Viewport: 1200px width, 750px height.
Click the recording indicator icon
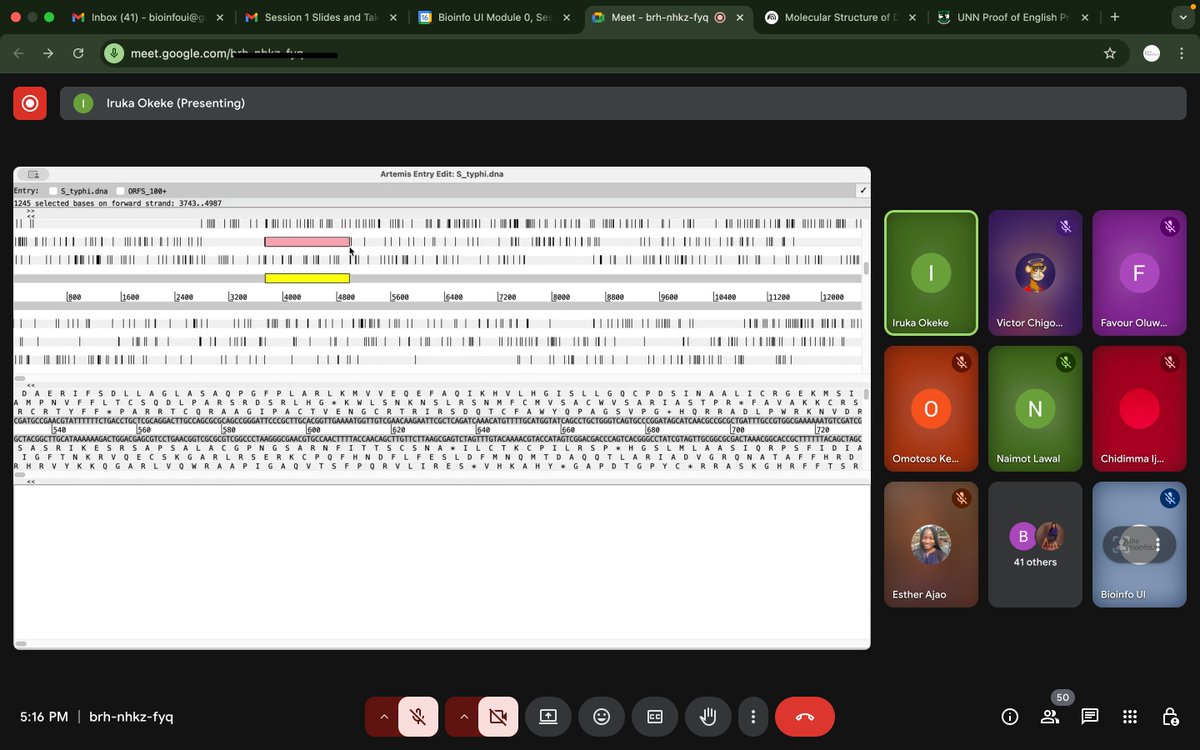(29, 101)
